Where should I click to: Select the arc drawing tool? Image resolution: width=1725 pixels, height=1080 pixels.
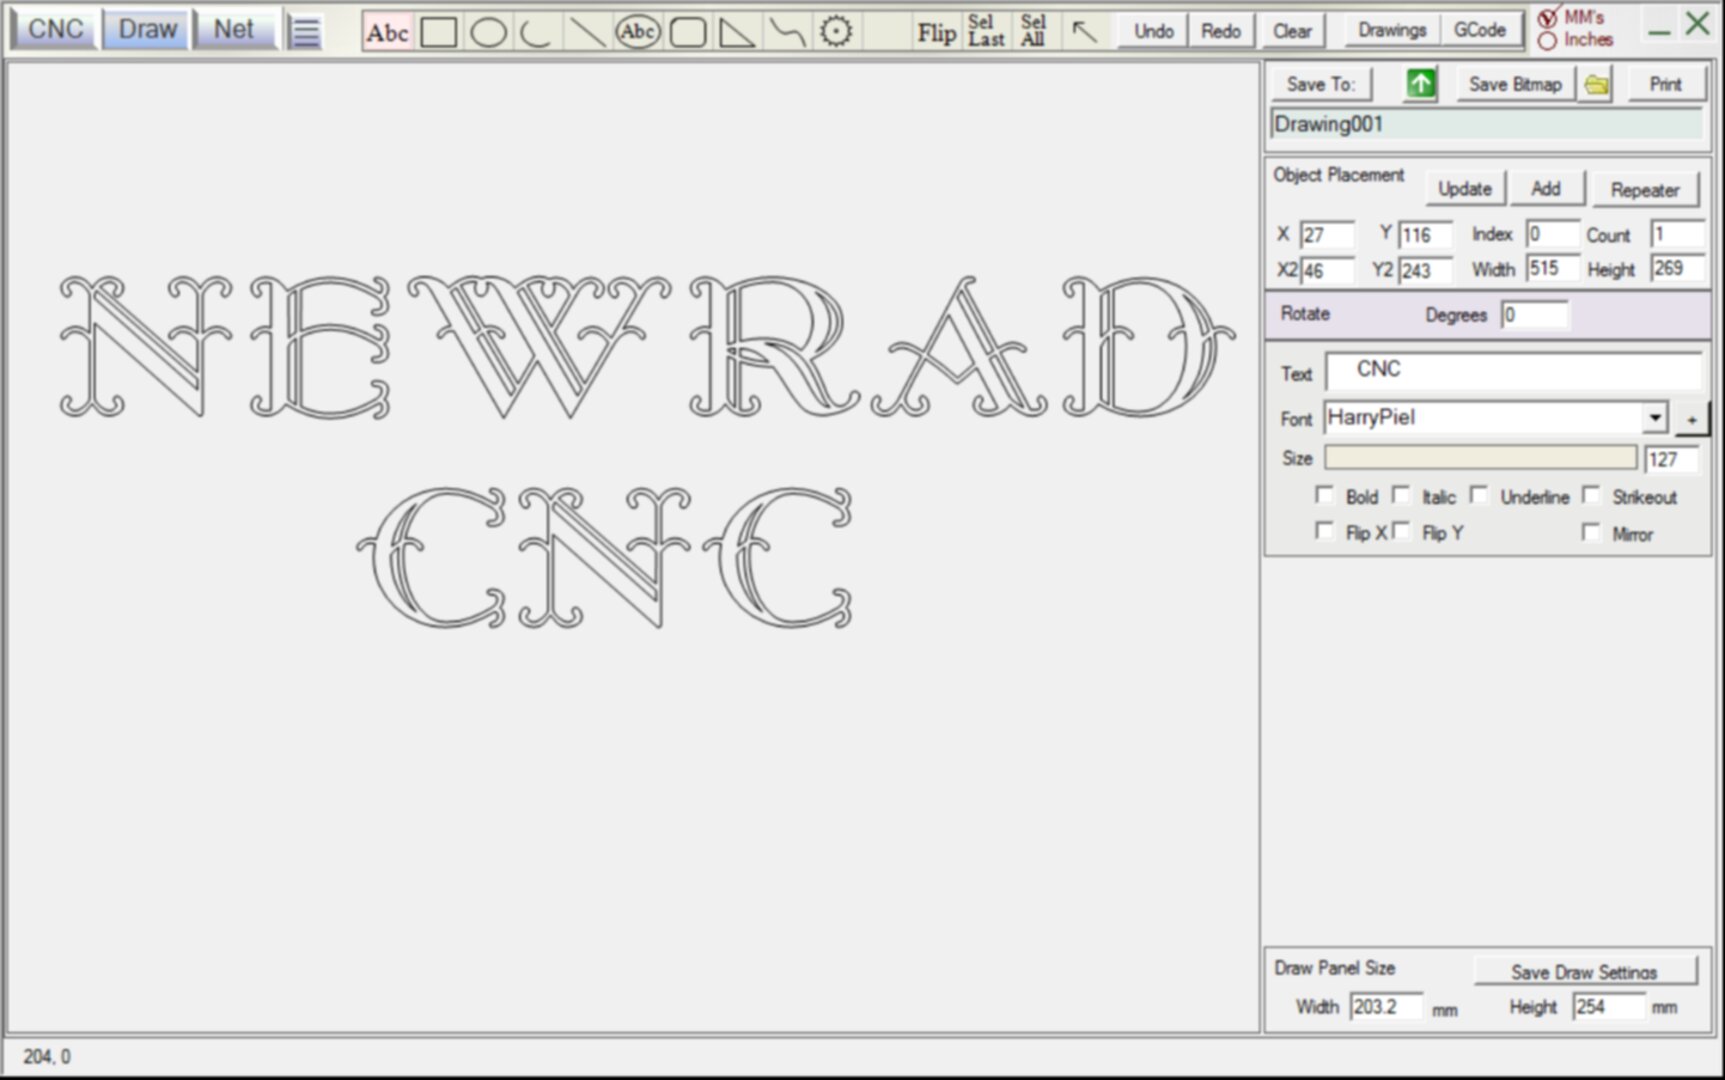pos(537,33)
